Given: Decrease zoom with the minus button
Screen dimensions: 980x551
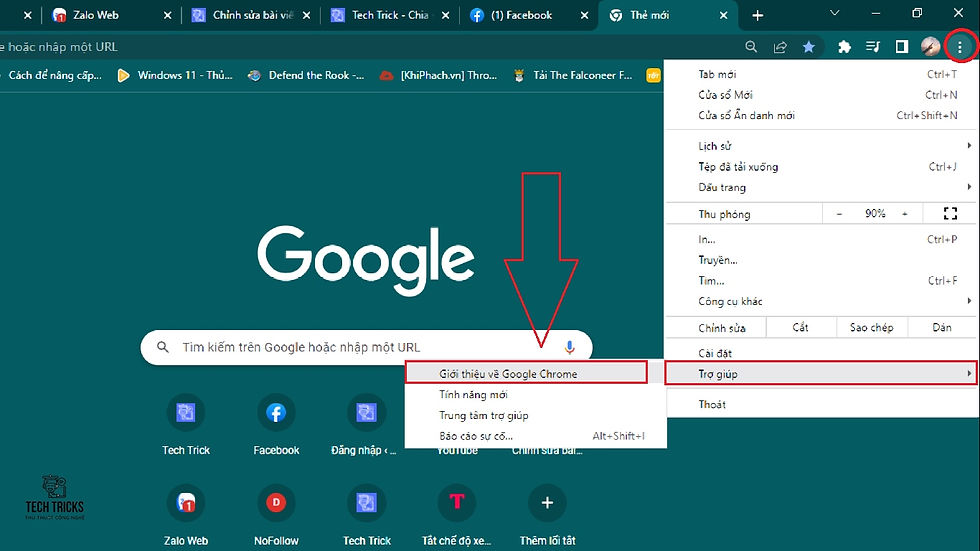Looking at the screenshot, I should [839, 214].
